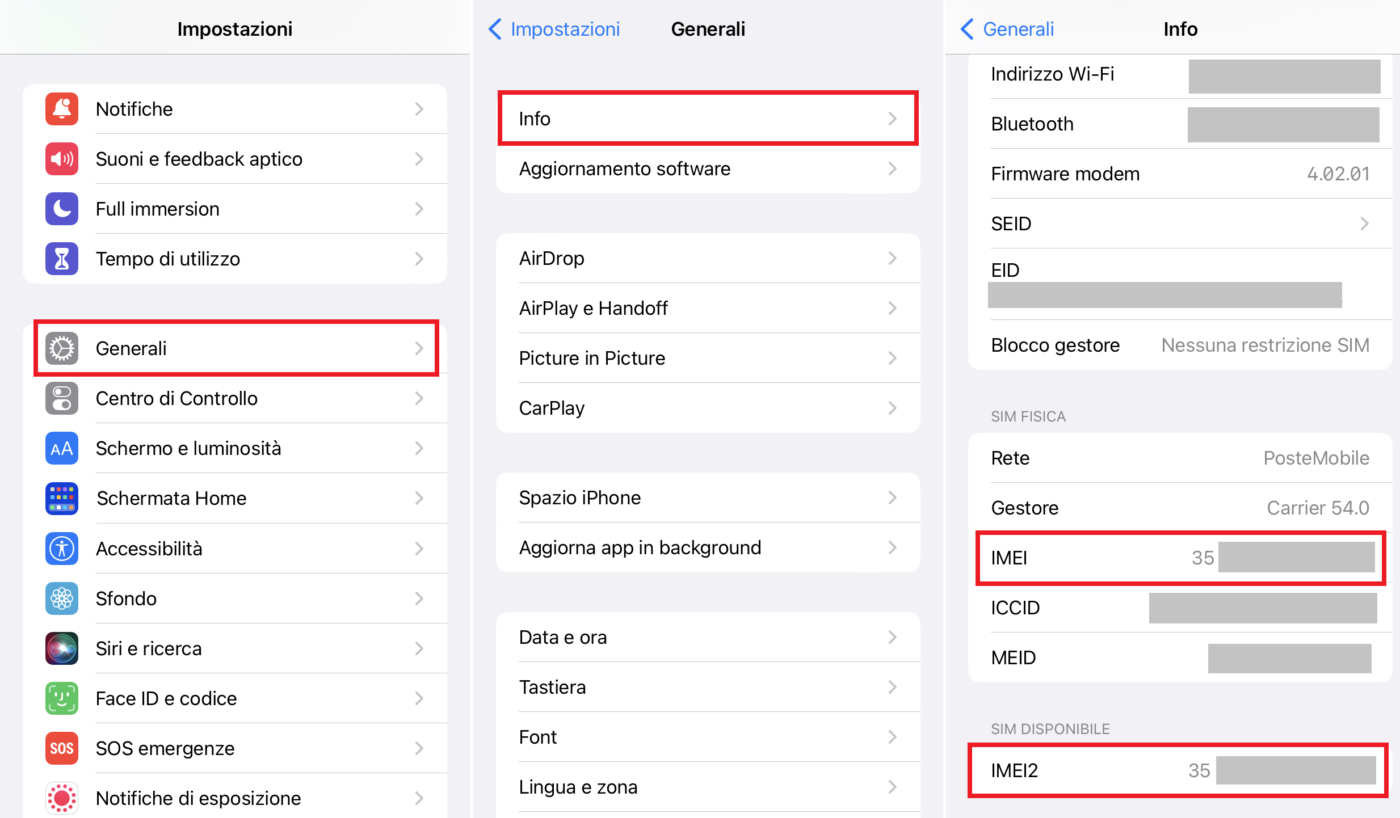Tap the Tempo di utilizzo hourglass icon

(62, 259)
